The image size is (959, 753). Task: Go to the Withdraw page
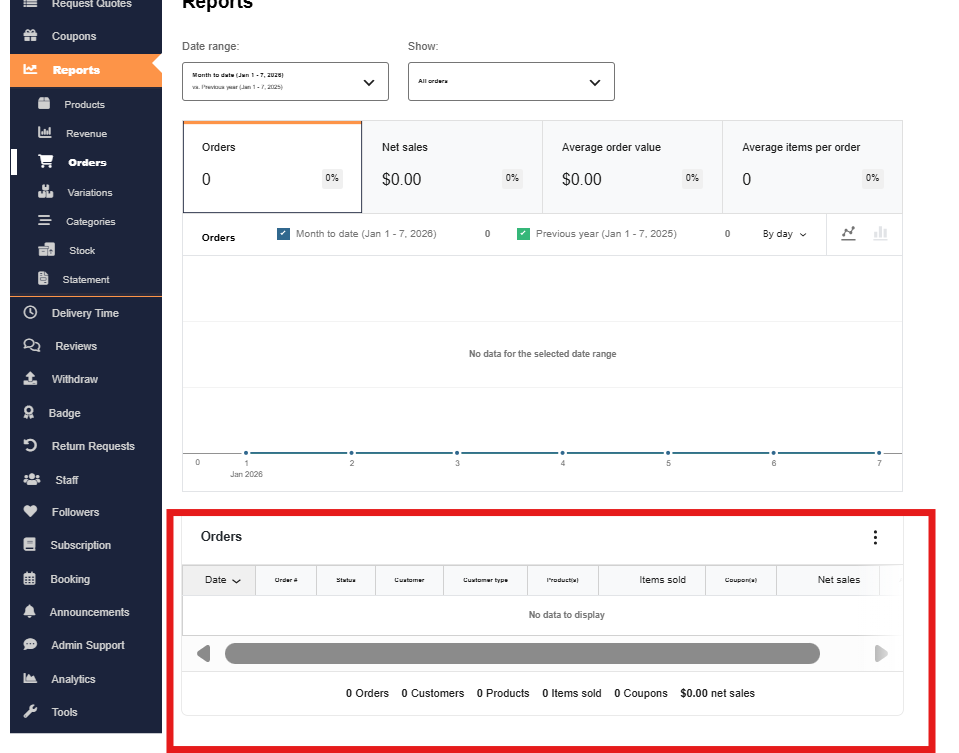[x=75, y=379]
